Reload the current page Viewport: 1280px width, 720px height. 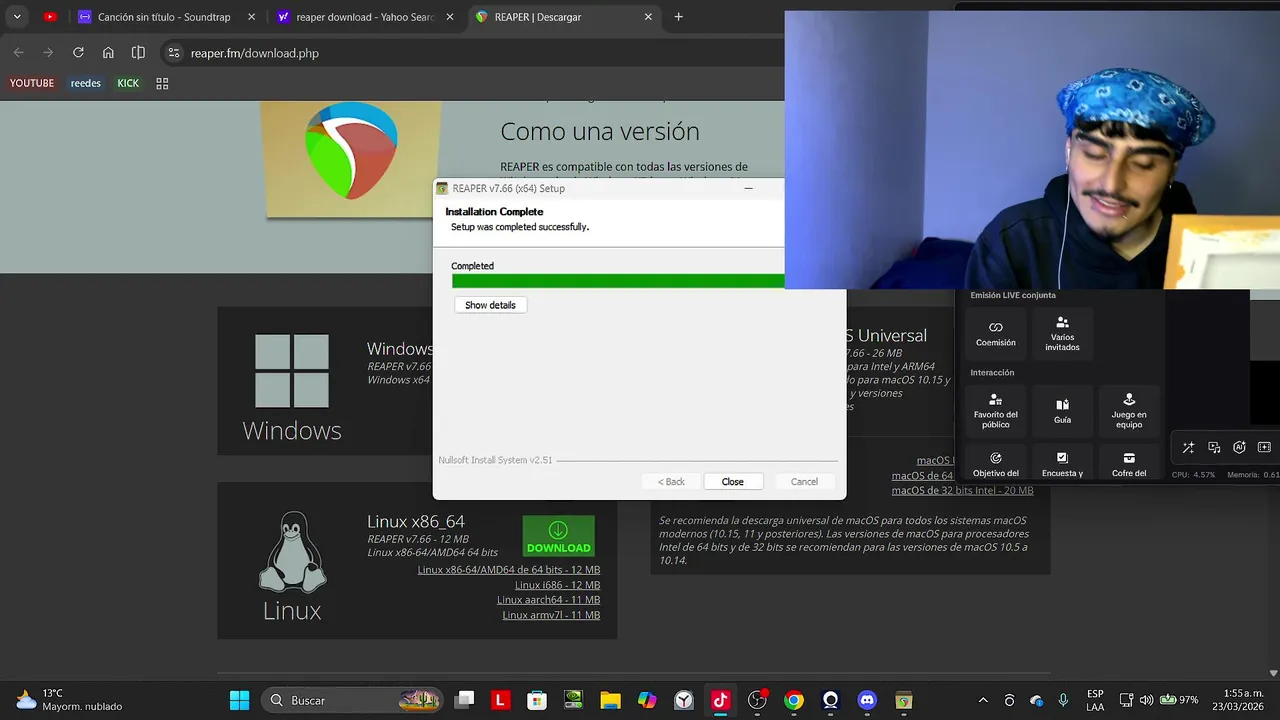[78, 53]
